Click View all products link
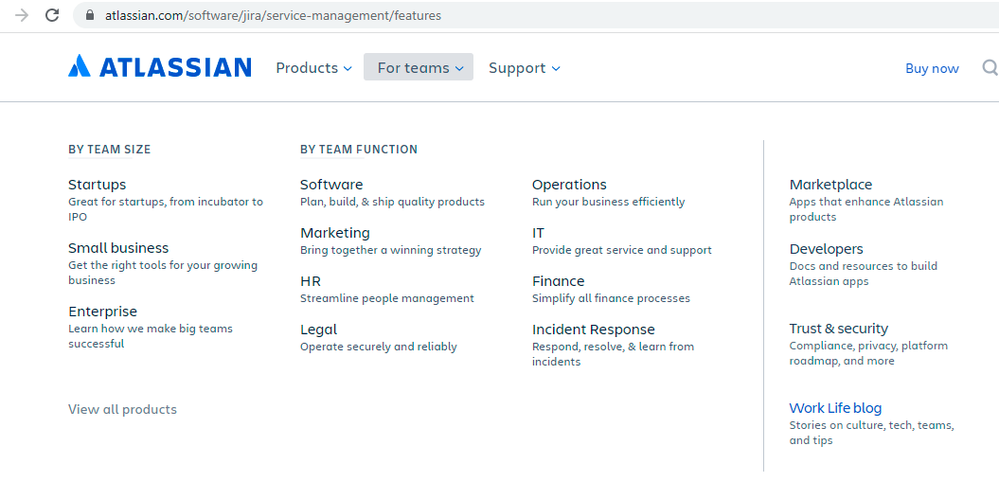Screen dimensions: 999x499 [122, 409]
